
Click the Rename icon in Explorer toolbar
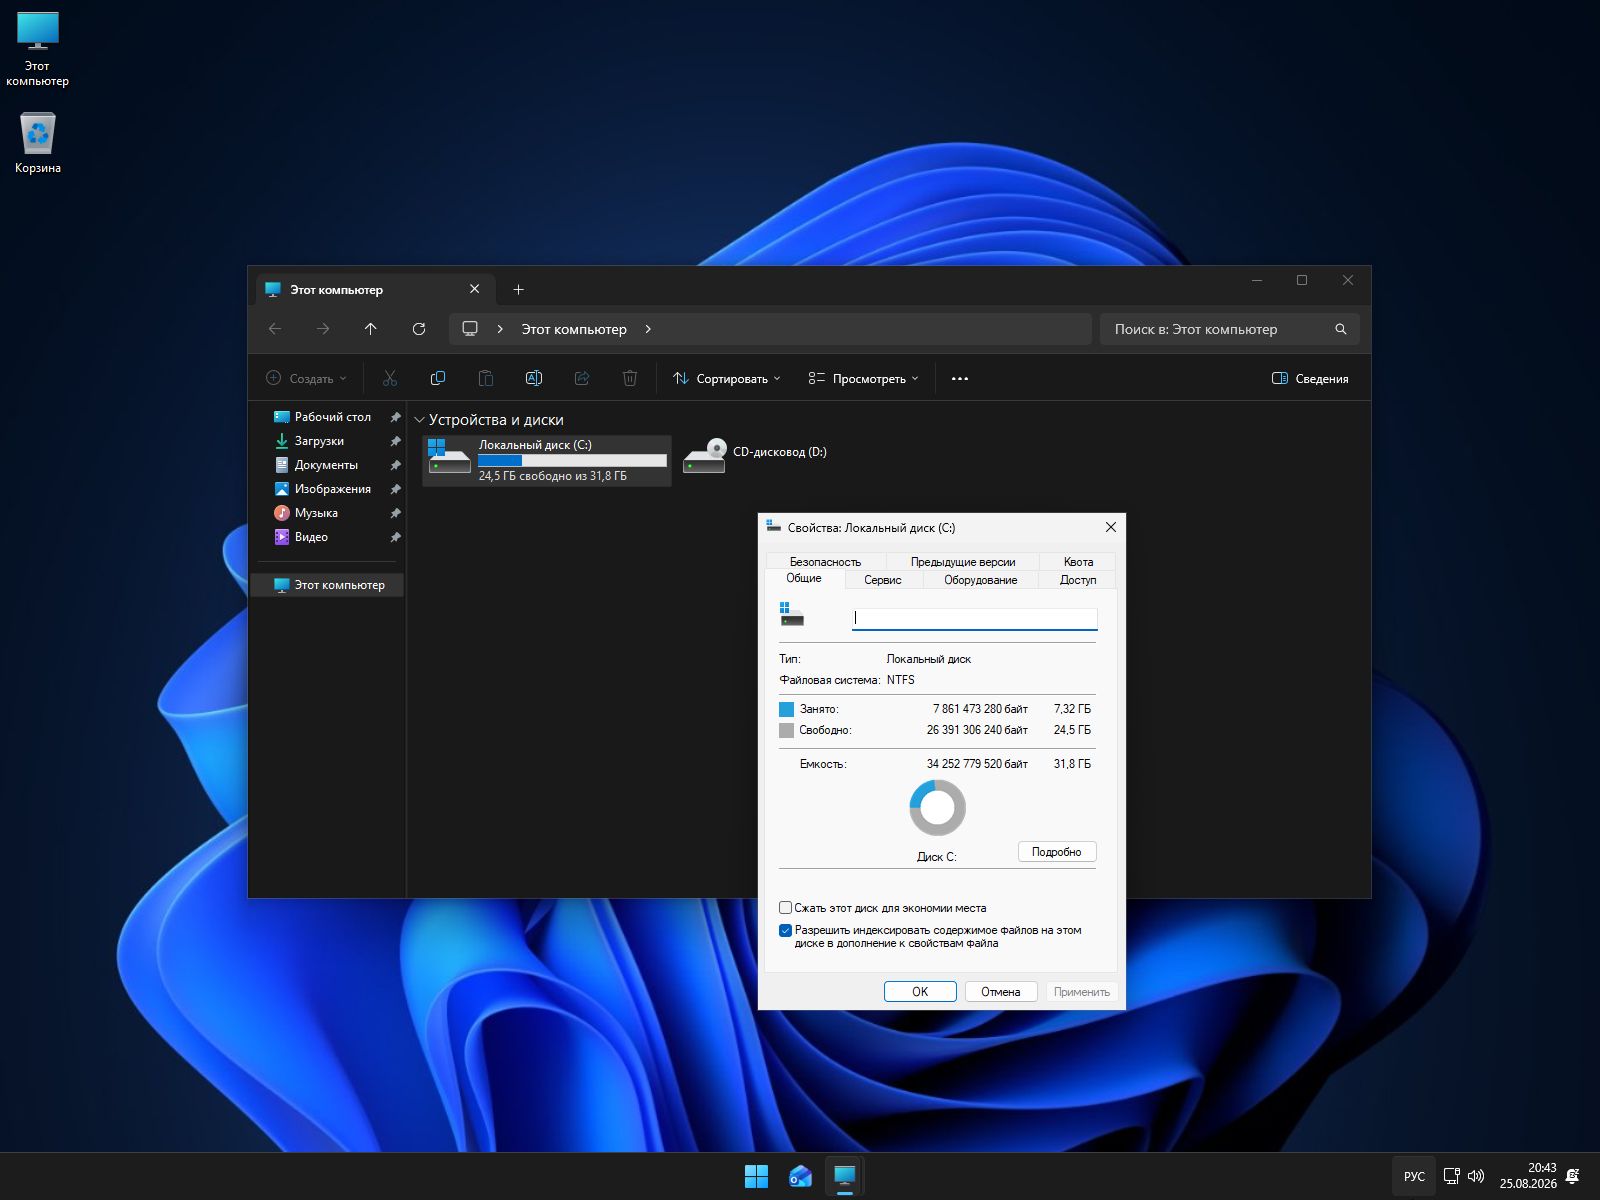533,378
